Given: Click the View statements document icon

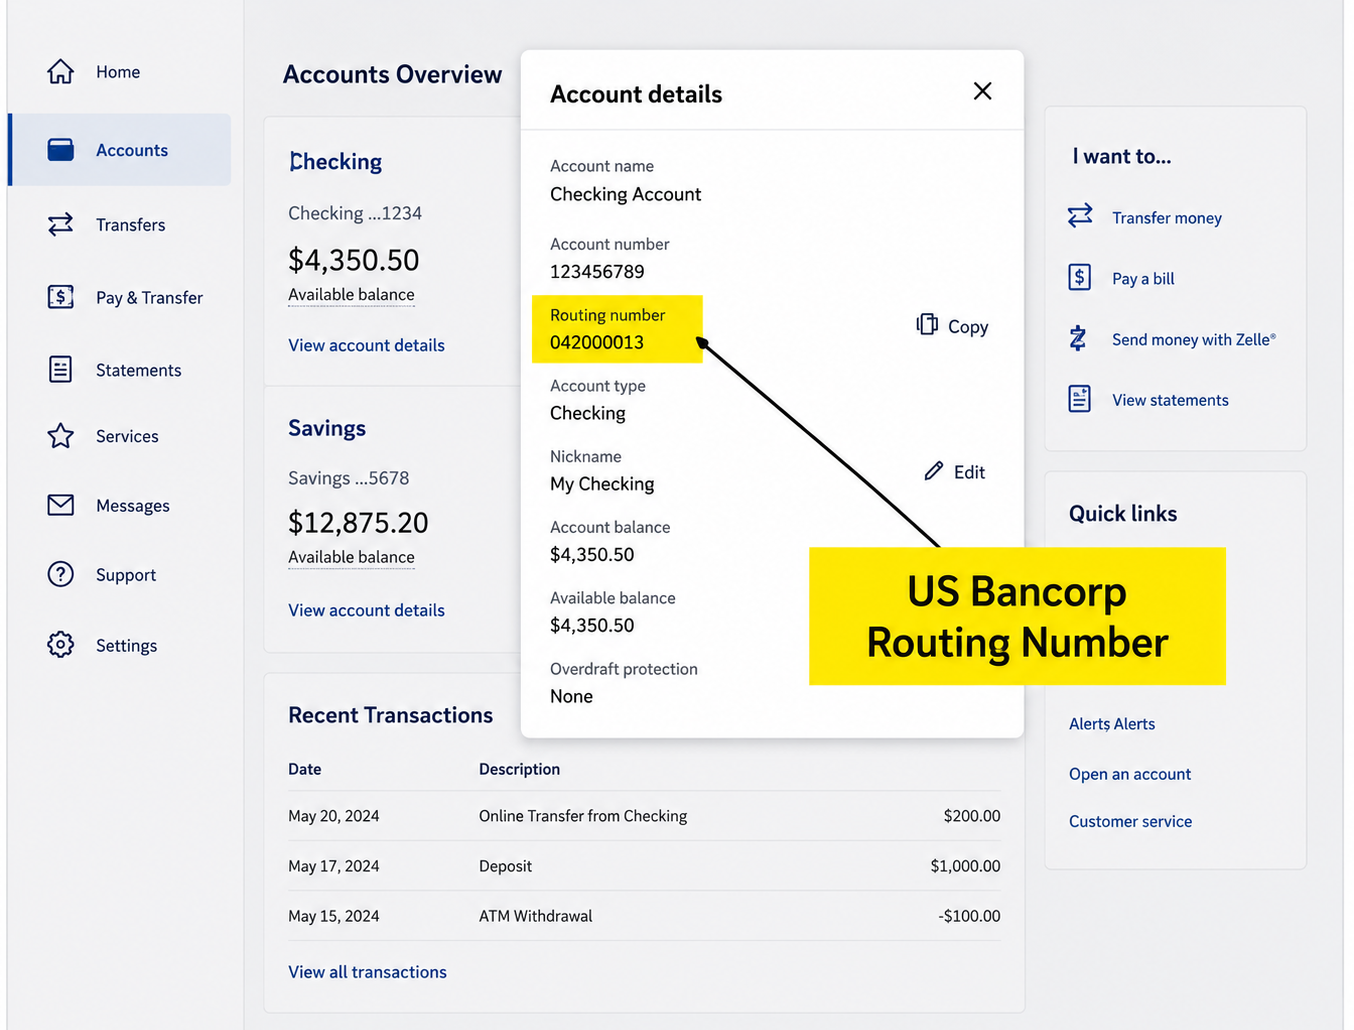Looking at the screenshot, I should (1080, 398).
